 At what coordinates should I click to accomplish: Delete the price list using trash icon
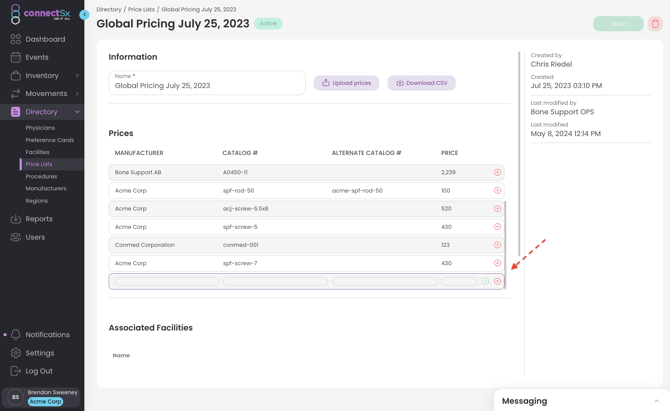pos(655,24)
